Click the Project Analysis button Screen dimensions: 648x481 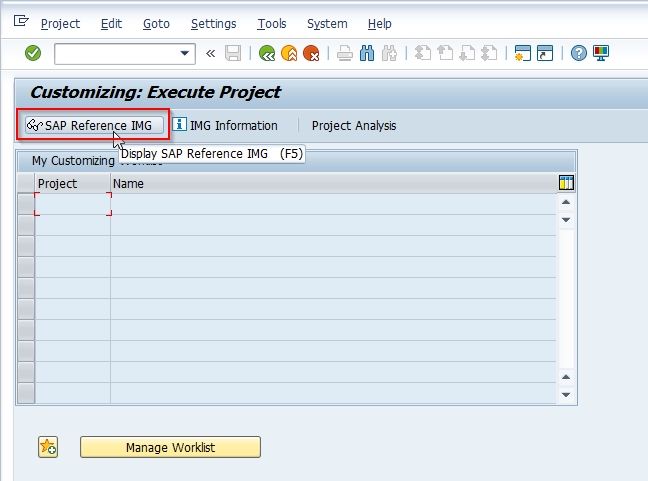(x=354, y=125)
